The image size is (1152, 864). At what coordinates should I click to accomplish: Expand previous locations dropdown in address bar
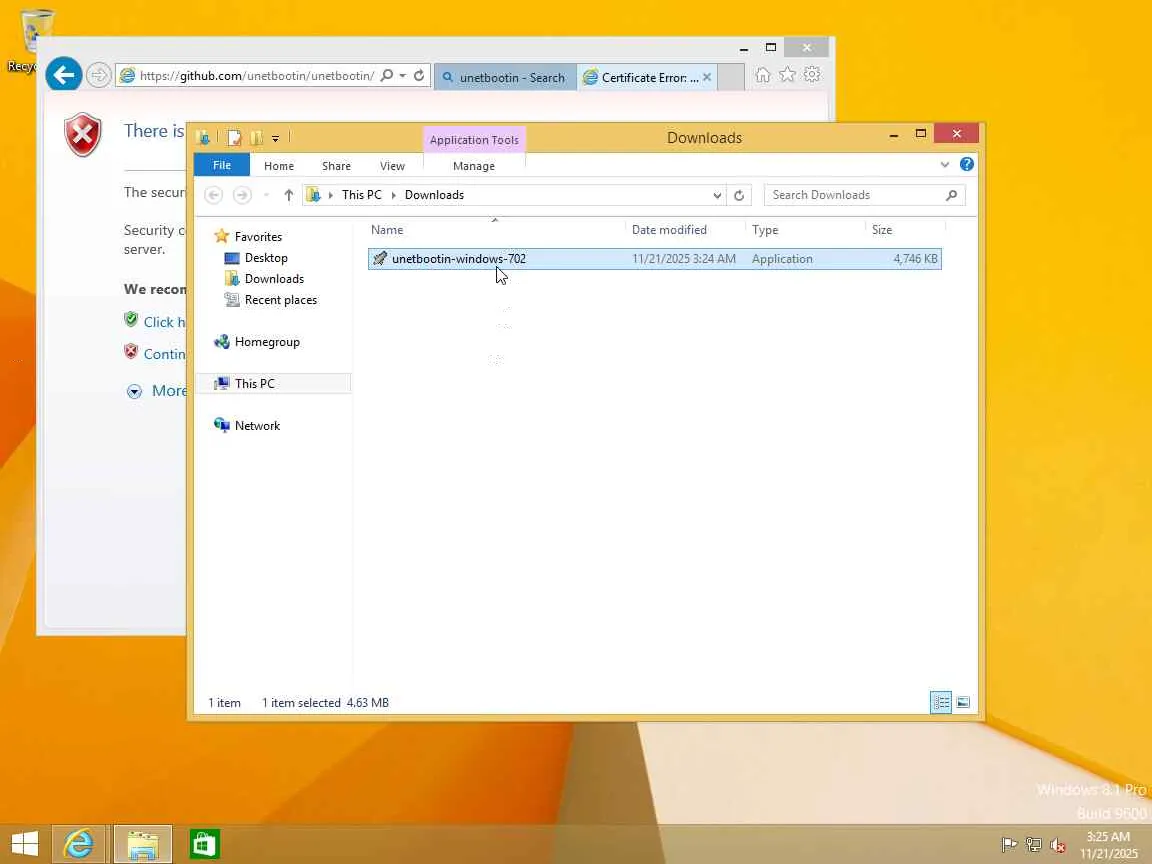(717, 195)
